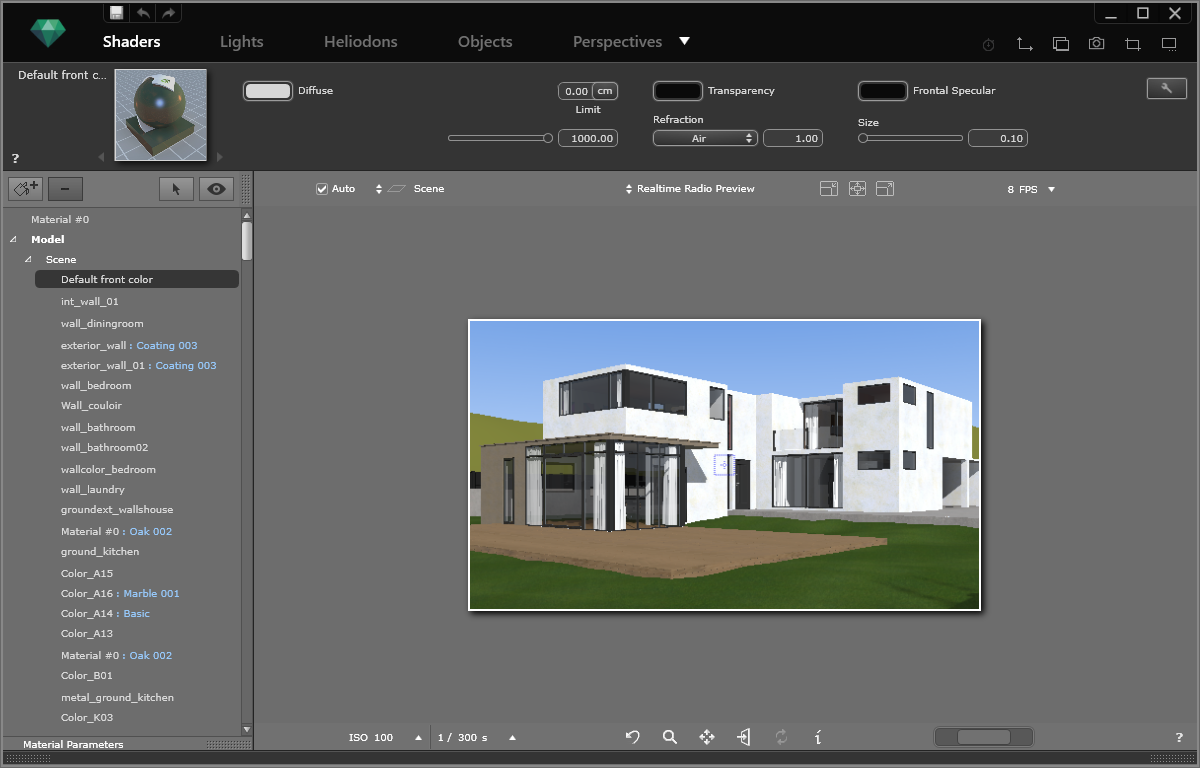This screenshot has height=768, width=1200.
Task: Click the undo rotate arrow under viewport
Action: tap(633, 737)
